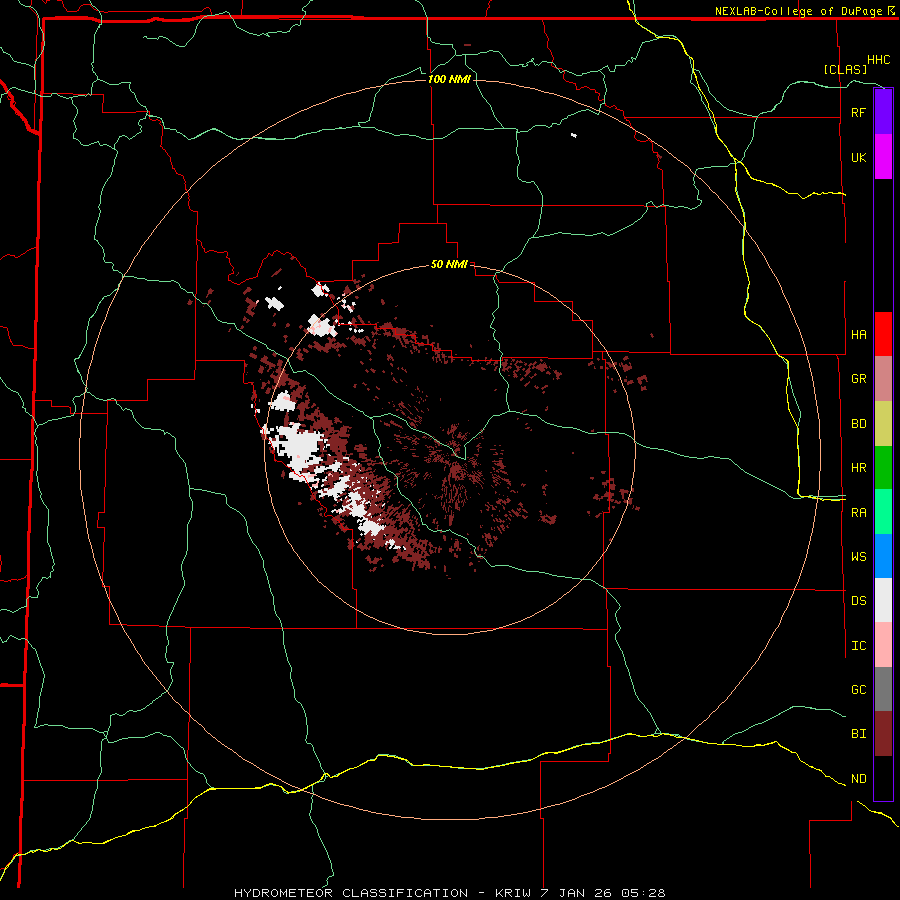900x900 pixels.
Task: Click the HR green legend swatch
Action: click(883, 468)
